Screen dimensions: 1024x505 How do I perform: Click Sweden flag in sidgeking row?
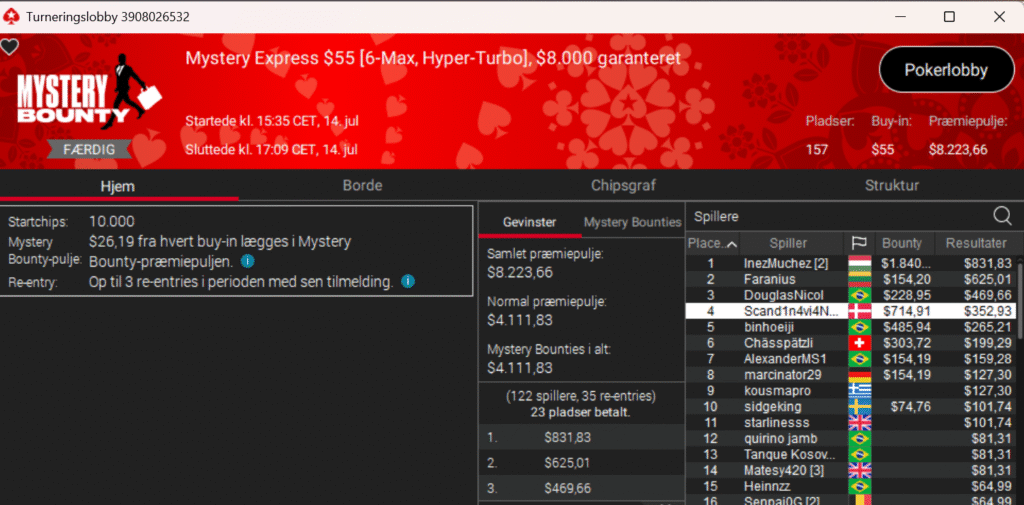click(859, 407)
